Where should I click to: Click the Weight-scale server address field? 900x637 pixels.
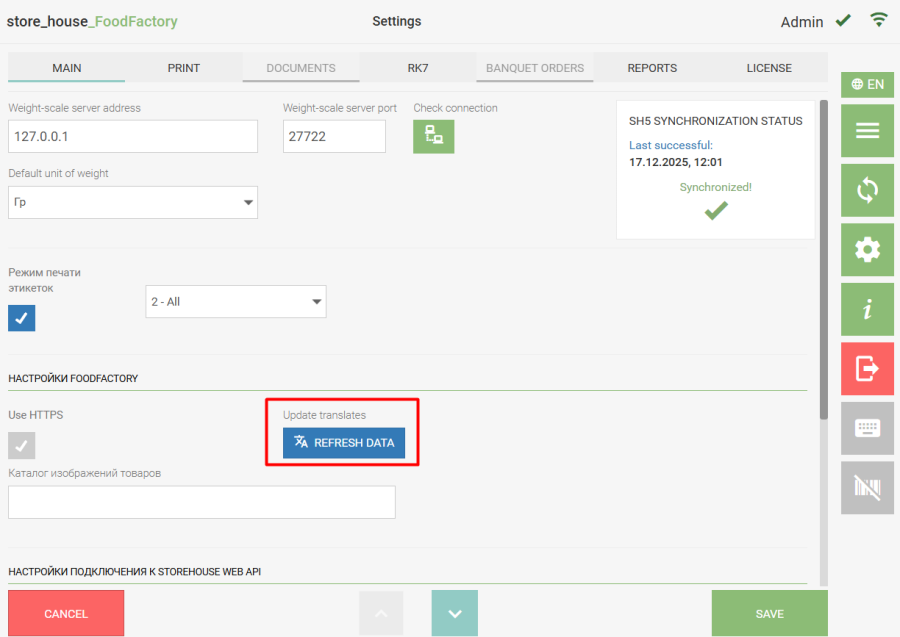(x=133, y=137)
